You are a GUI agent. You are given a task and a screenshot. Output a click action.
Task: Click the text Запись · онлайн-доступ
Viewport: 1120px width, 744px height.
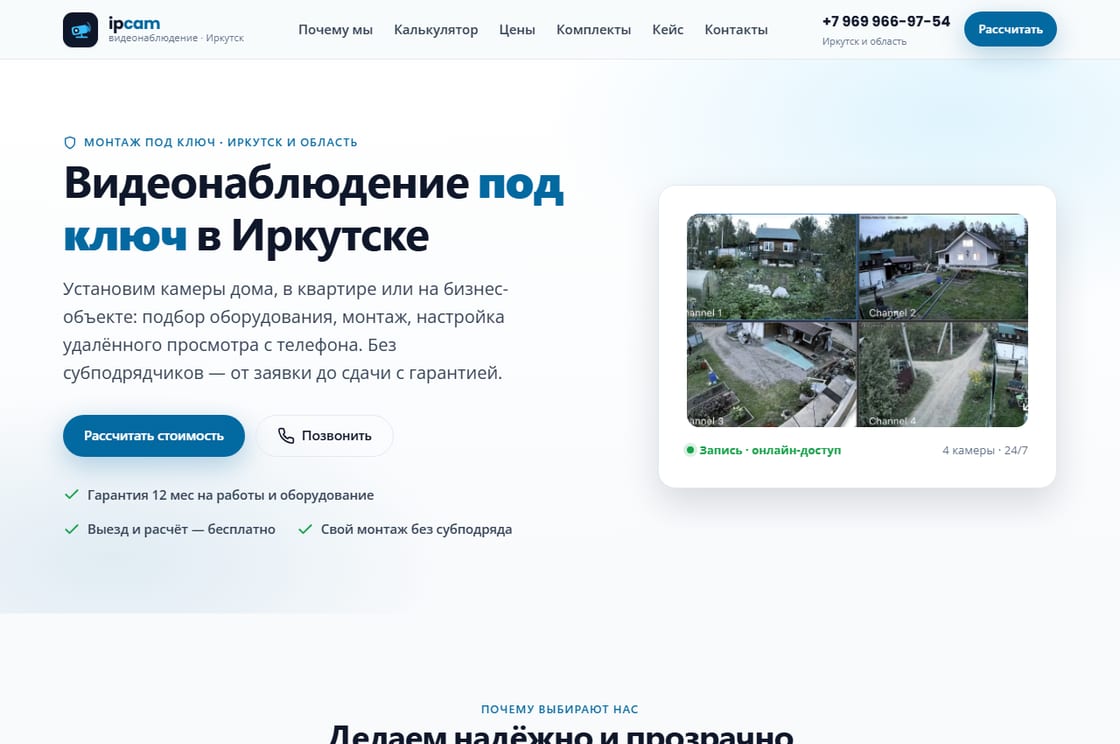770,450
